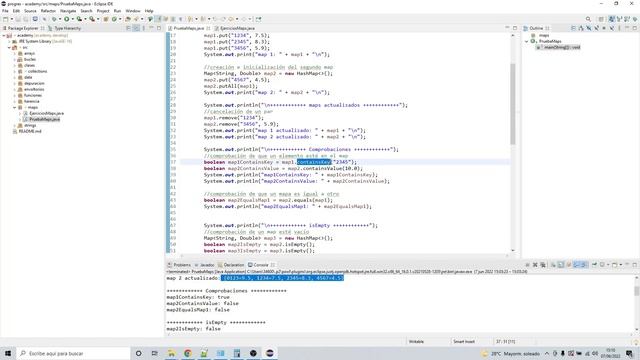The height and width of the screenshot is (360, 640).
Task: Open File Explorer from the taskbar
Action: pyautogui.click(x=171, y=353)
